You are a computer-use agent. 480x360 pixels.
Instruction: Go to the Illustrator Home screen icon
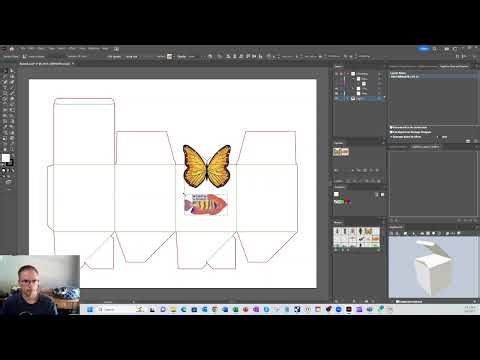12,49
